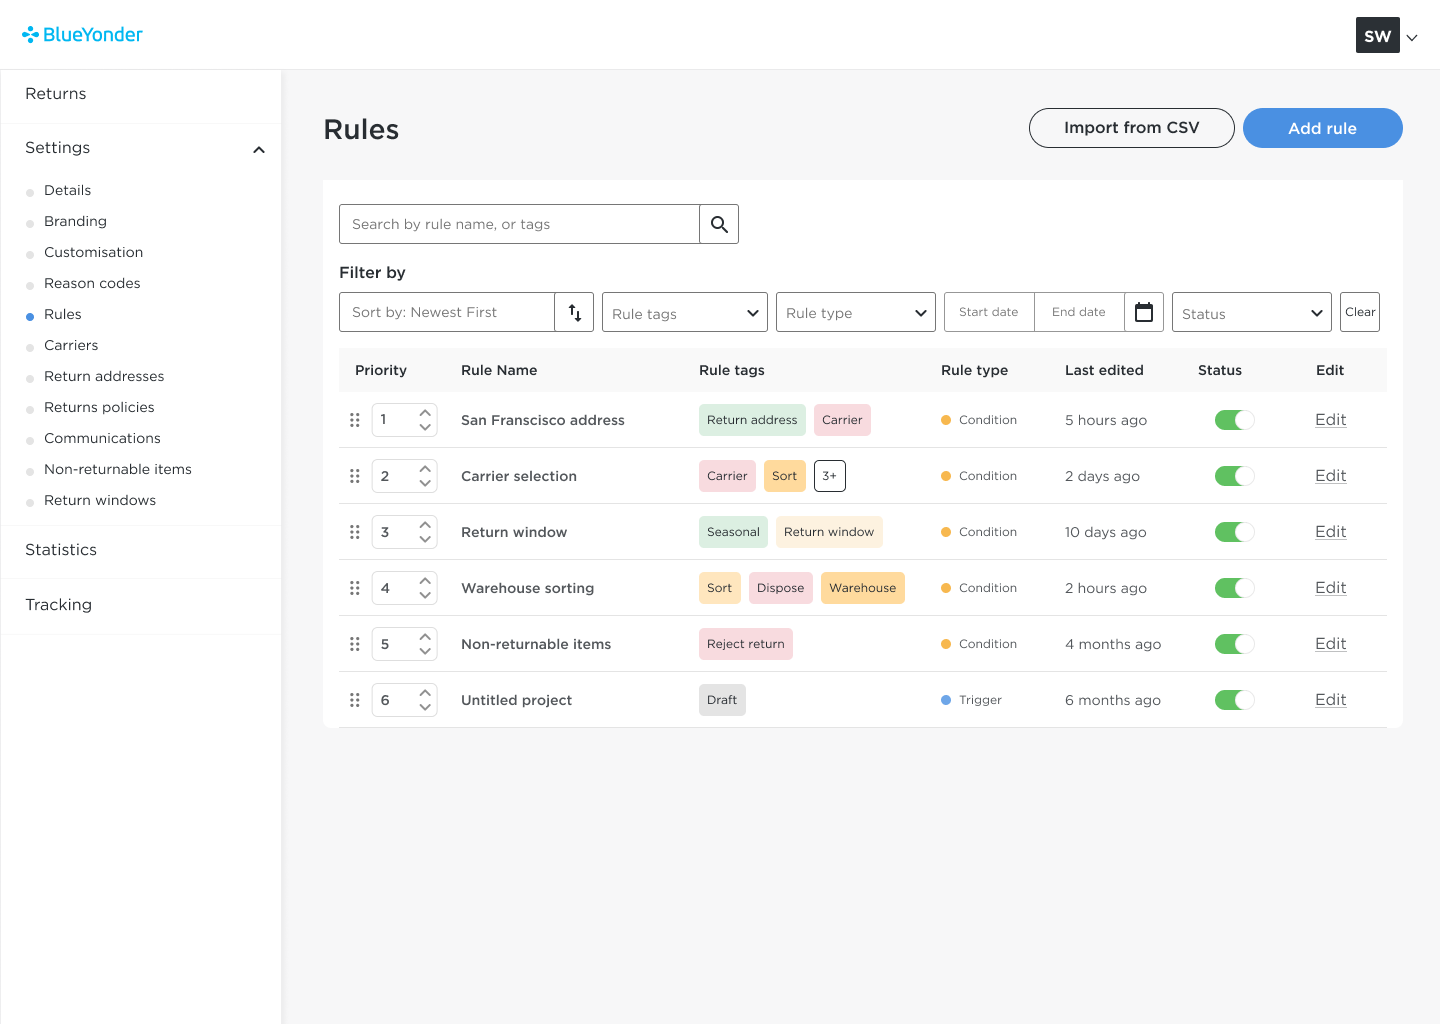Viewport: 1440px width, 1024px height.
Task: Edit the Untitled project rule
Action: [1331, 700]
